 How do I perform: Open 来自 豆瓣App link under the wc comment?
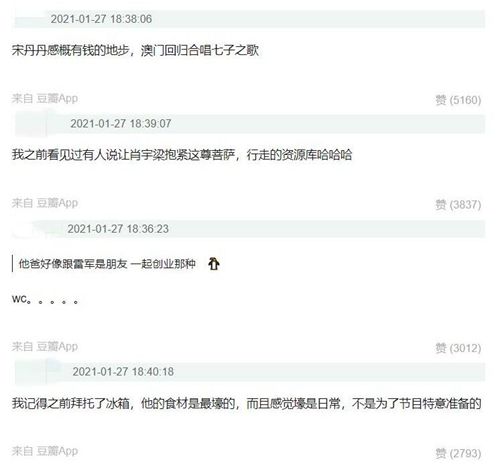pyautogui.click(x=45, y=347)
